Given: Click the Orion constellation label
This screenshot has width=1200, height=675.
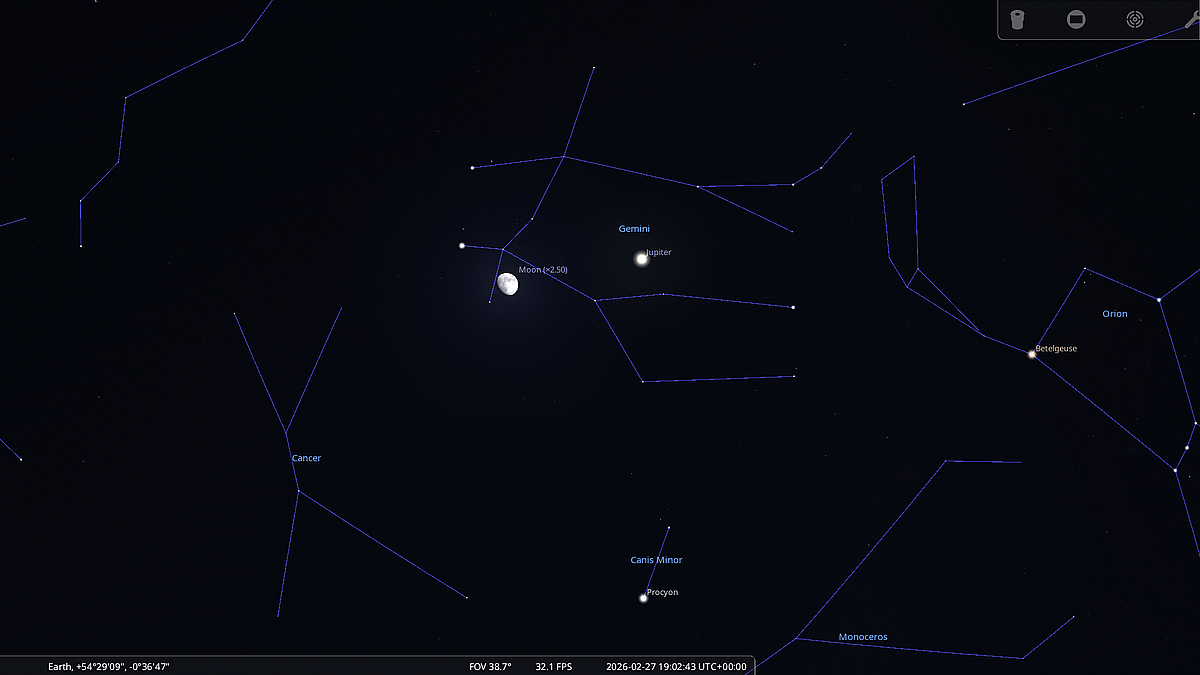Looking at the screenshot, I should (x=1114, y=314).
